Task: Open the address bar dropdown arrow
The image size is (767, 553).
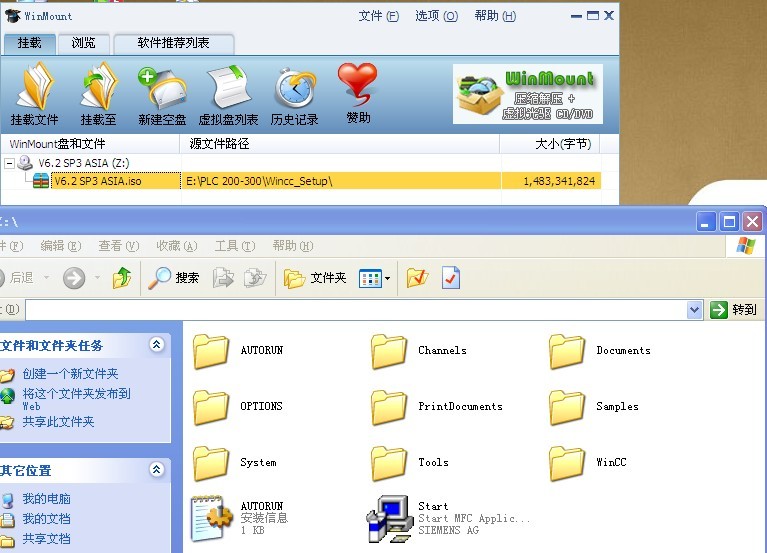Action: tap(695, 310)
